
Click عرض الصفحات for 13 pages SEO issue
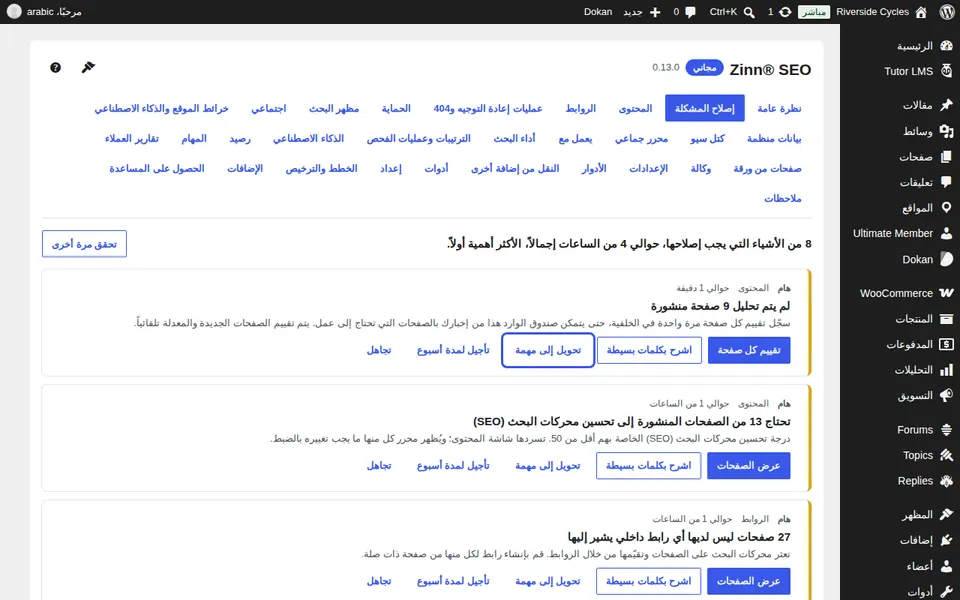[x=748, y=466]
